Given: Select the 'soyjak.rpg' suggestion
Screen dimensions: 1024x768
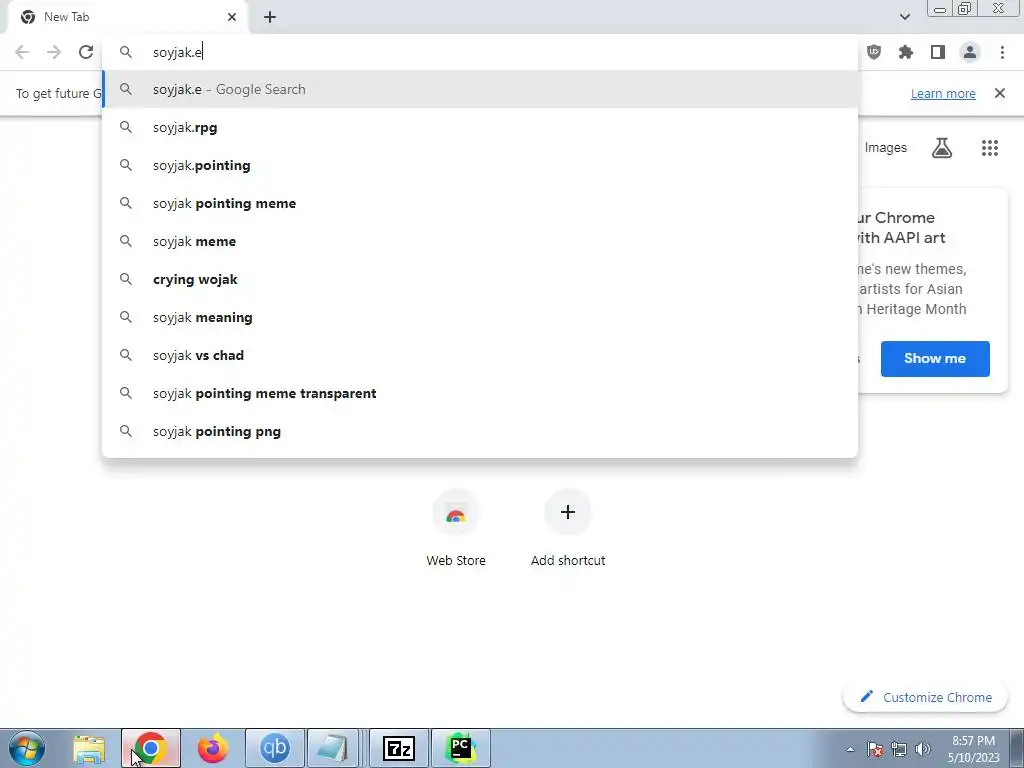Looking at the screenshot, I should point(480,127).
